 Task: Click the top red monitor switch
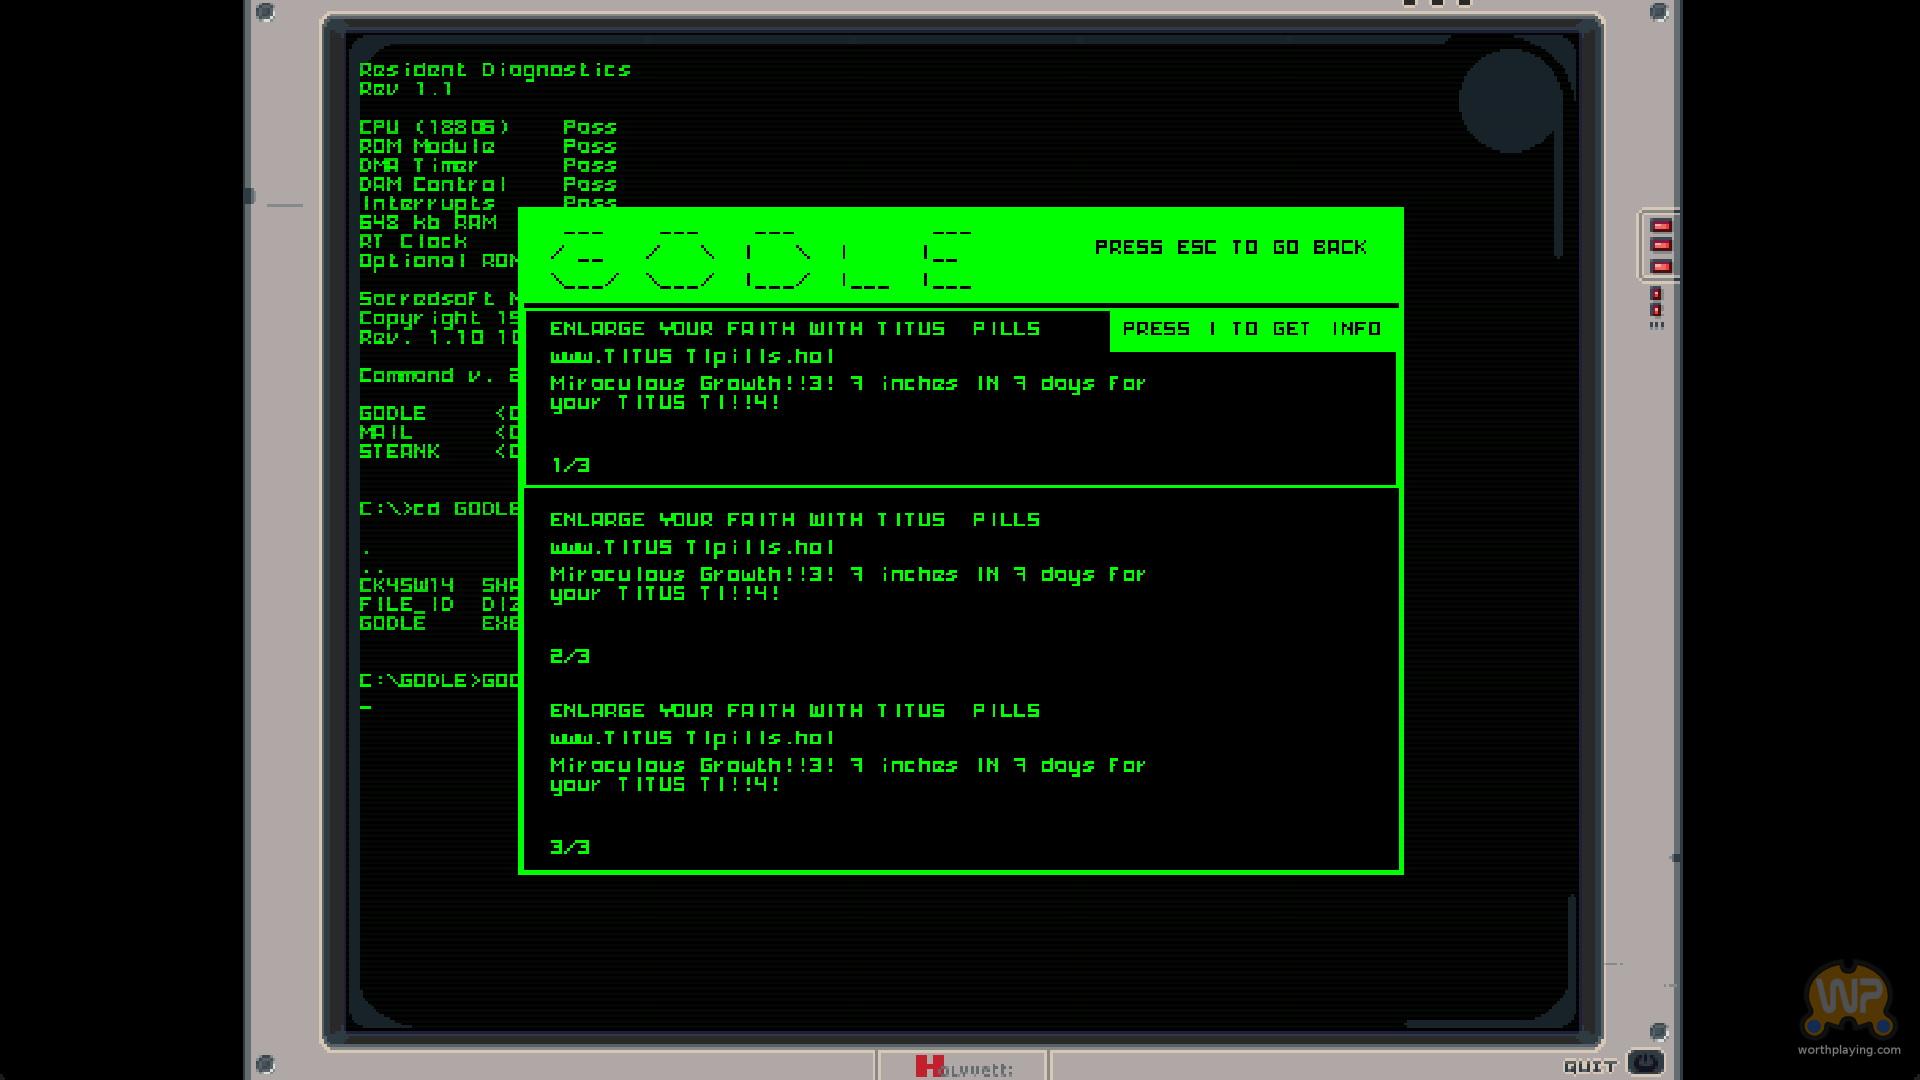[1661, 226]
